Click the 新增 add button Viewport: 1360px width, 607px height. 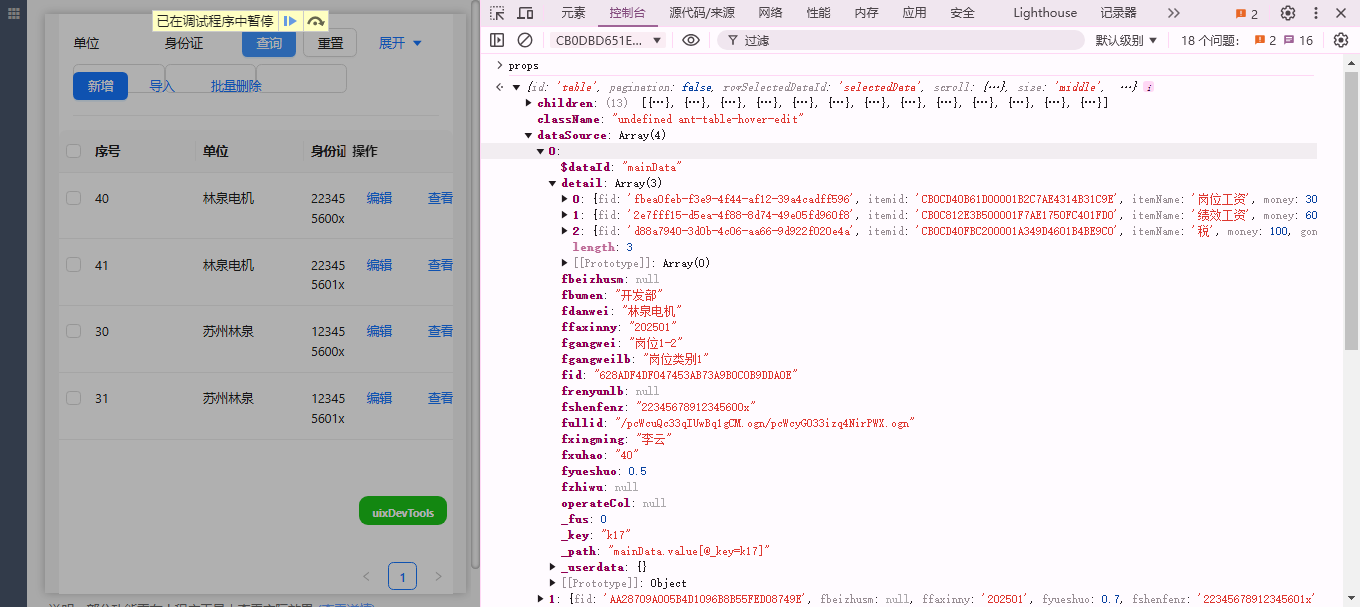pos(100,86)
